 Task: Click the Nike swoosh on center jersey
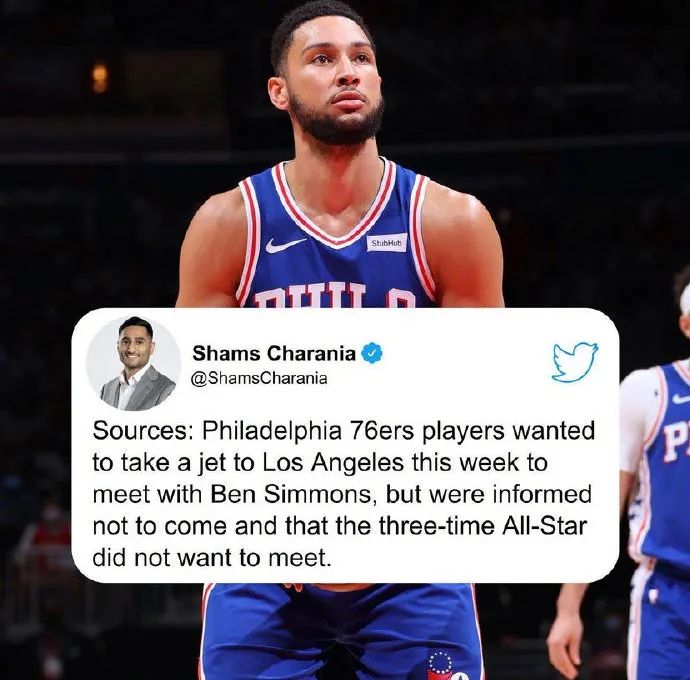pyautogui.click(x=285, y=245)
